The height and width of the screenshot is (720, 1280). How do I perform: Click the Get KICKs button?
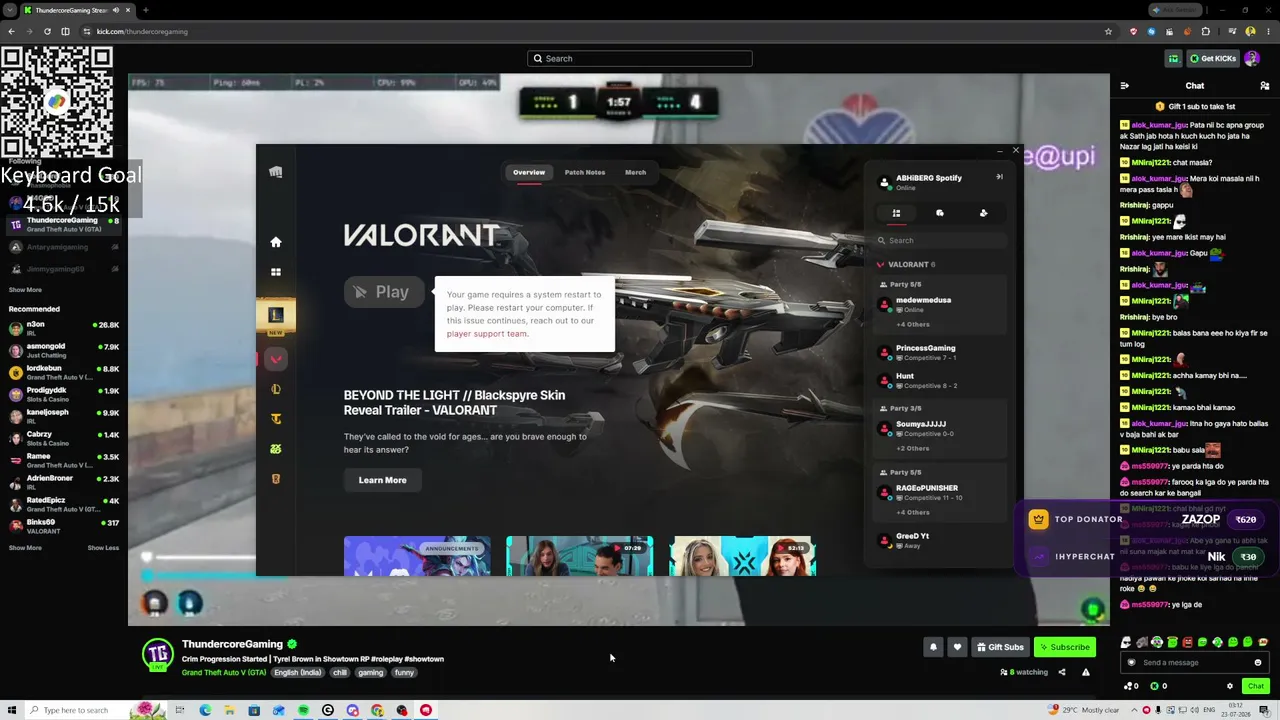click(x=1213, y=59)
